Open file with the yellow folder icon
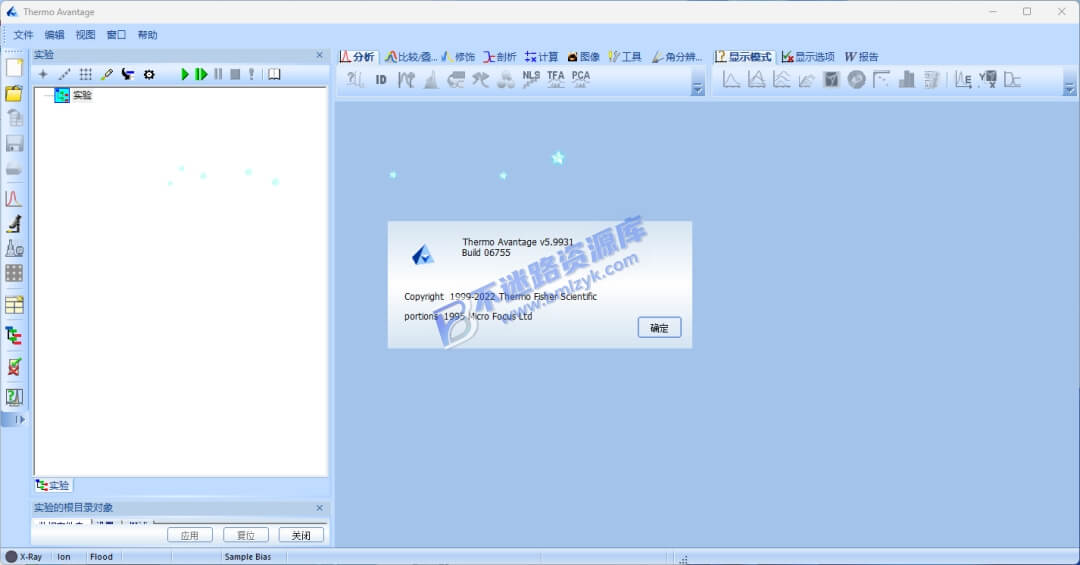The height and width of the screenshot is (565, 1080). 14,93
